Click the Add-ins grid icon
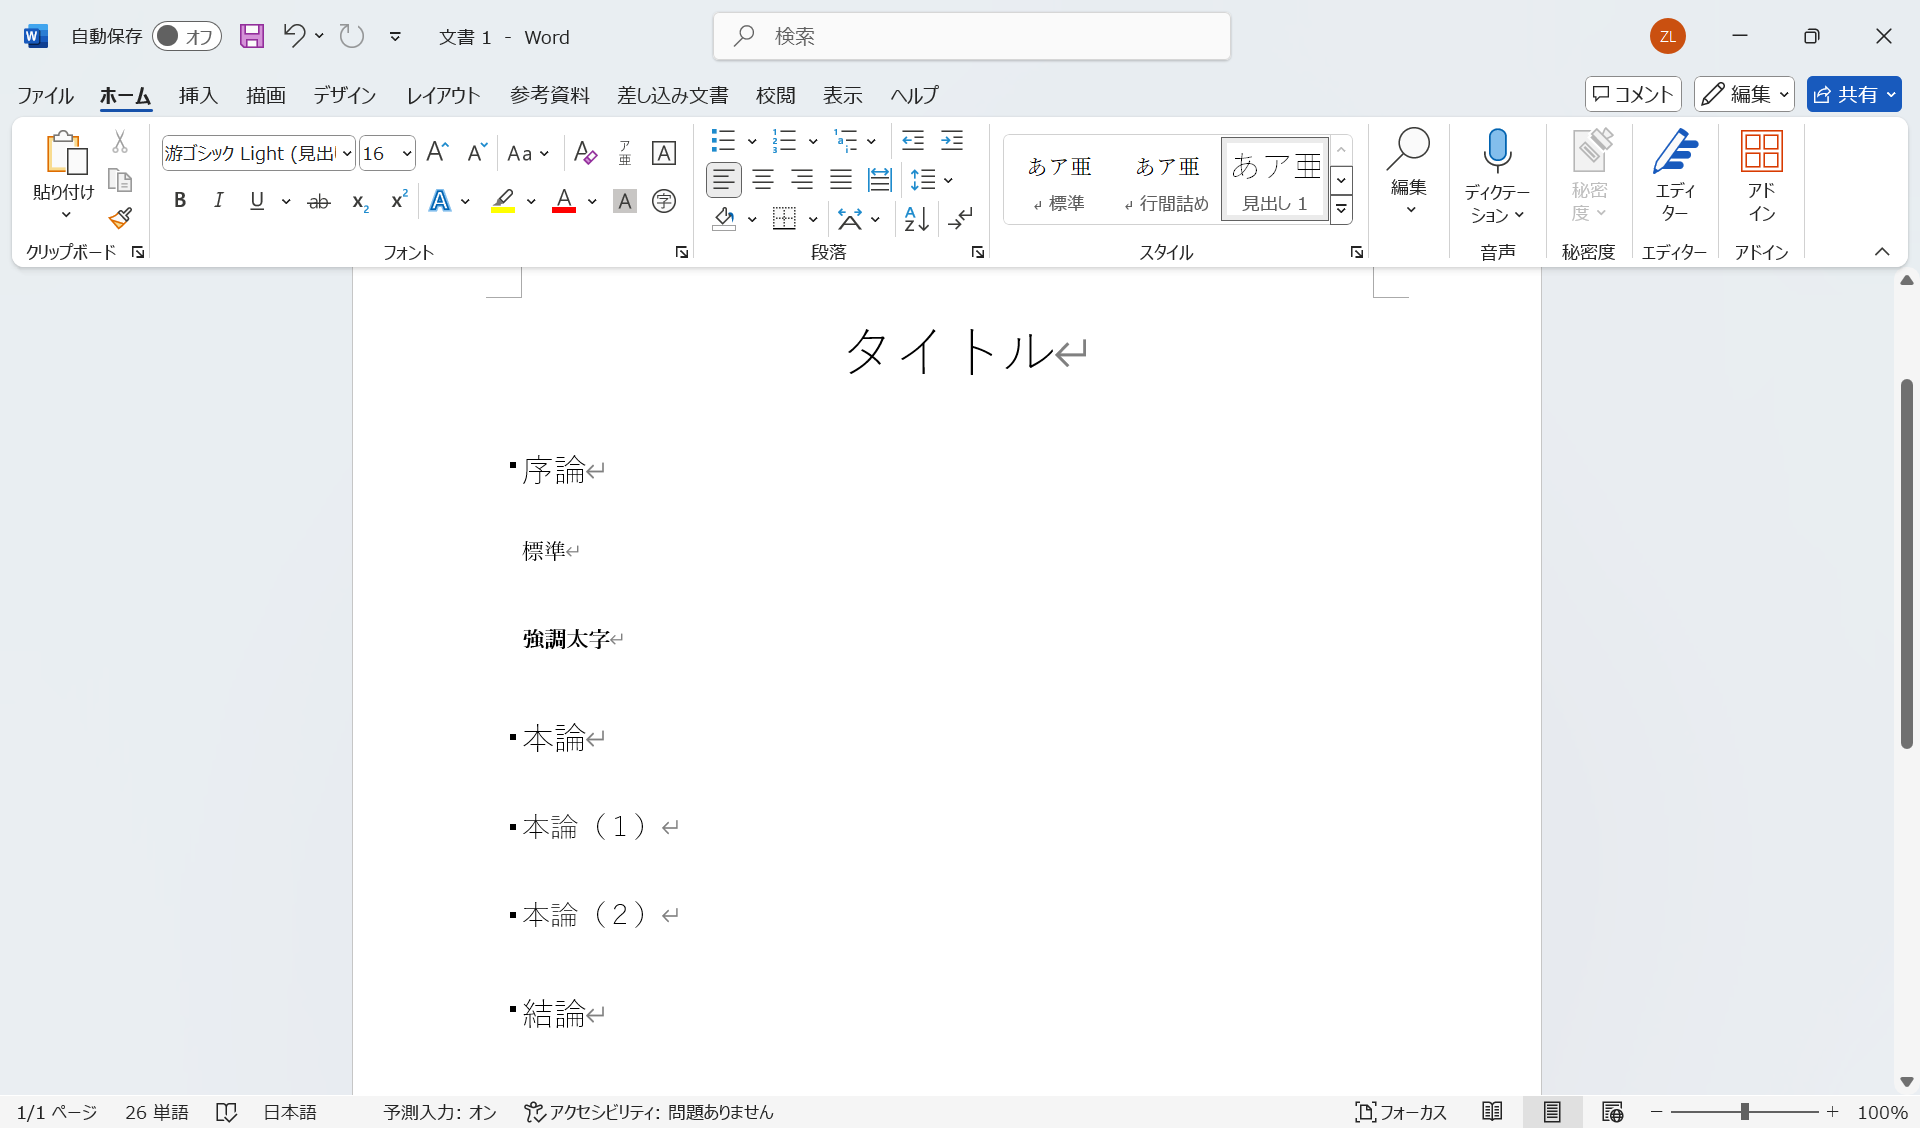Viewport: 1920px width, 1128px height. (x=1761, y=151)
